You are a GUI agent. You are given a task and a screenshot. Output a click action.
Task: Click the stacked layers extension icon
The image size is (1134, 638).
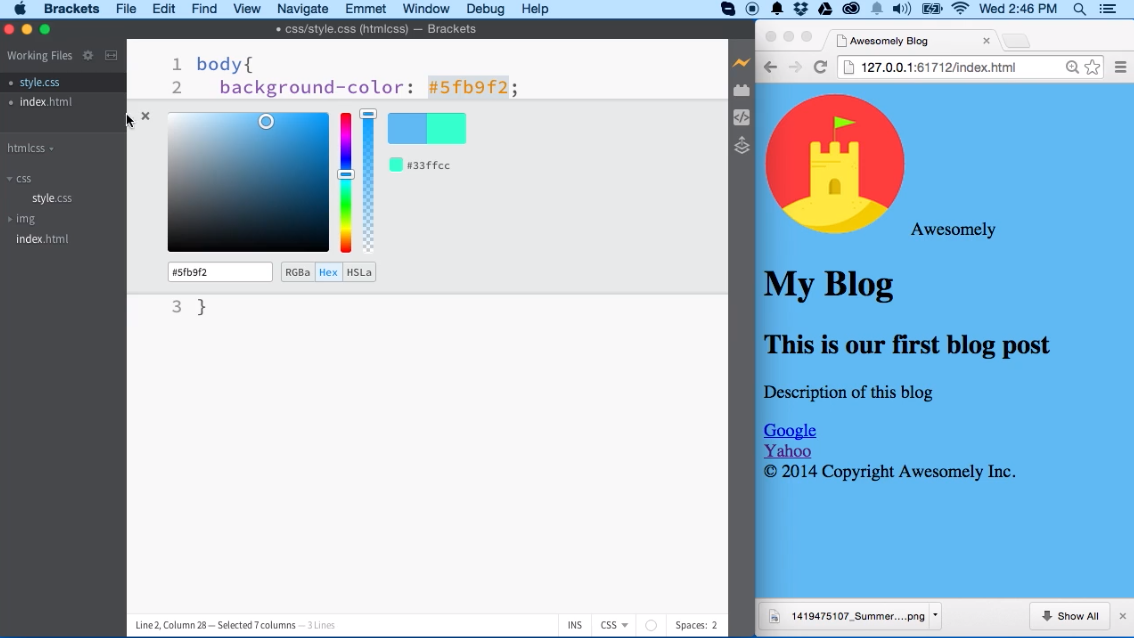tap(741, 145)
